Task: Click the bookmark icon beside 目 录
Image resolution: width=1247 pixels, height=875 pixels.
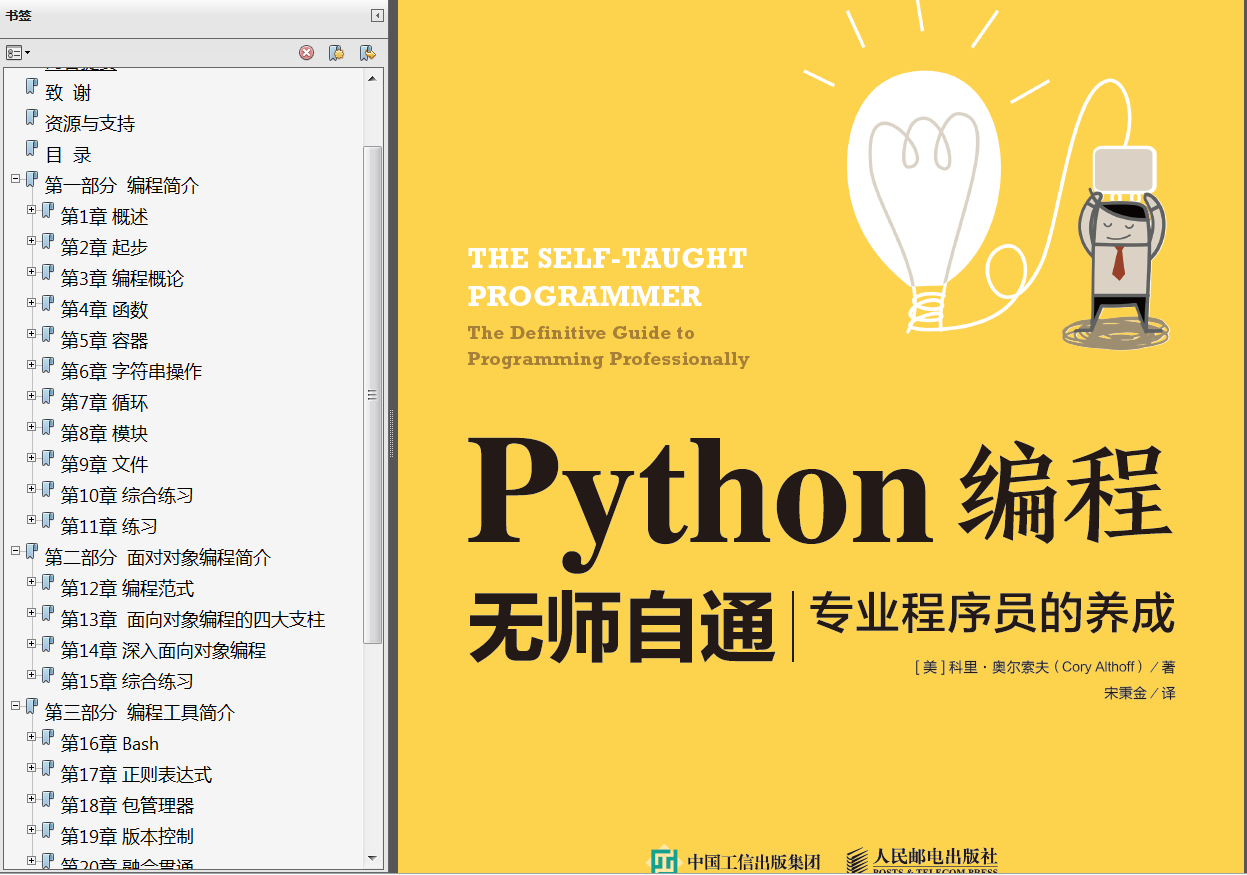Action: click(31, 154)
